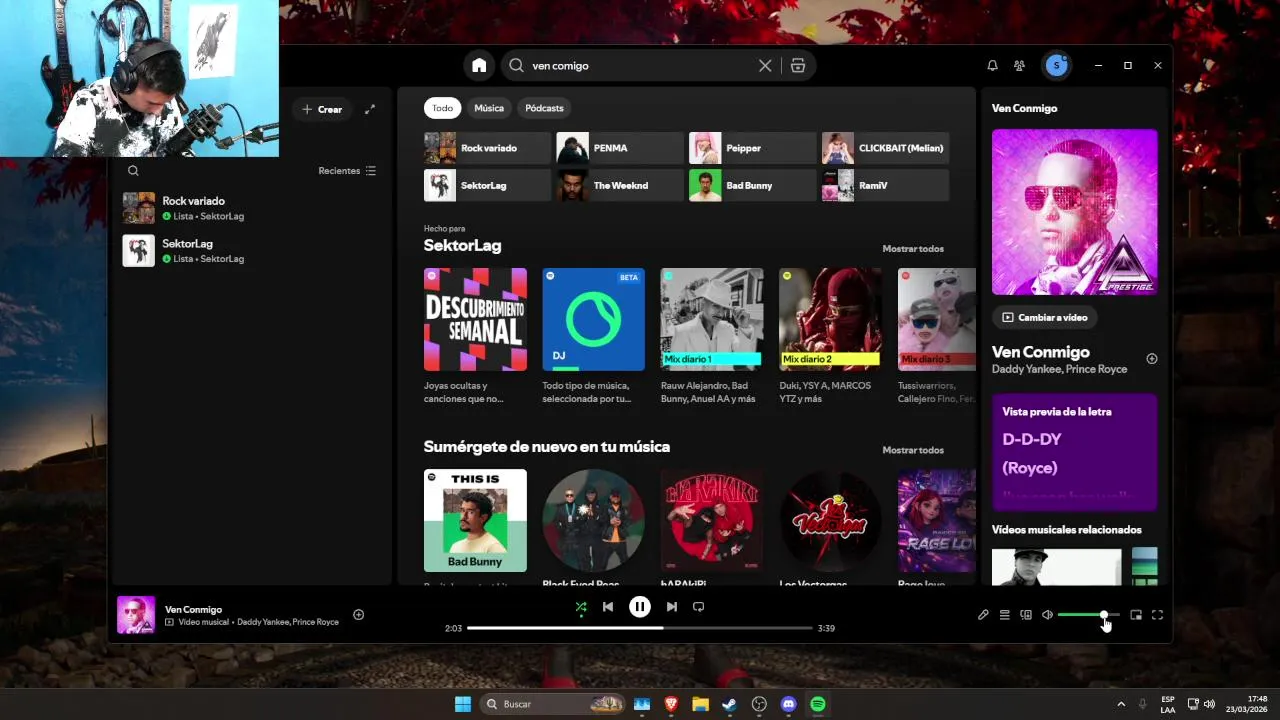The width and height of the screenshot is (1280, 720).
Task: Click the Crear button
Action: click(x=322, y=109)
